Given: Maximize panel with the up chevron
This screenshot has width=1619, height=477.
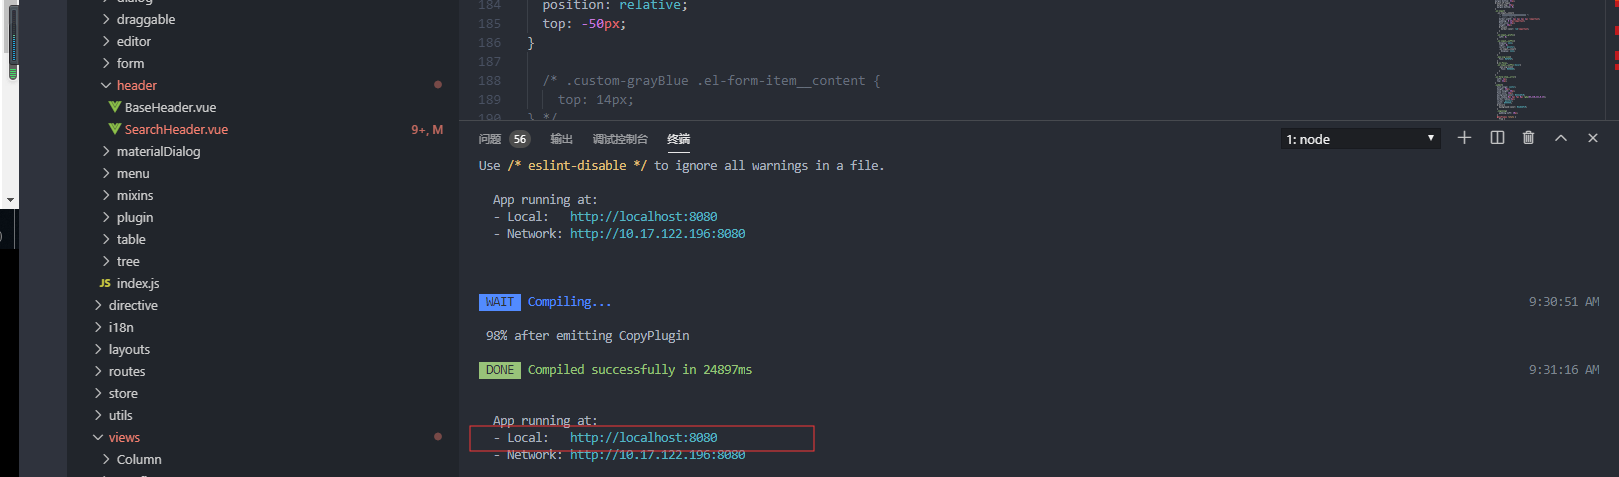Looking at the screenshot, I should point(1560,138).
